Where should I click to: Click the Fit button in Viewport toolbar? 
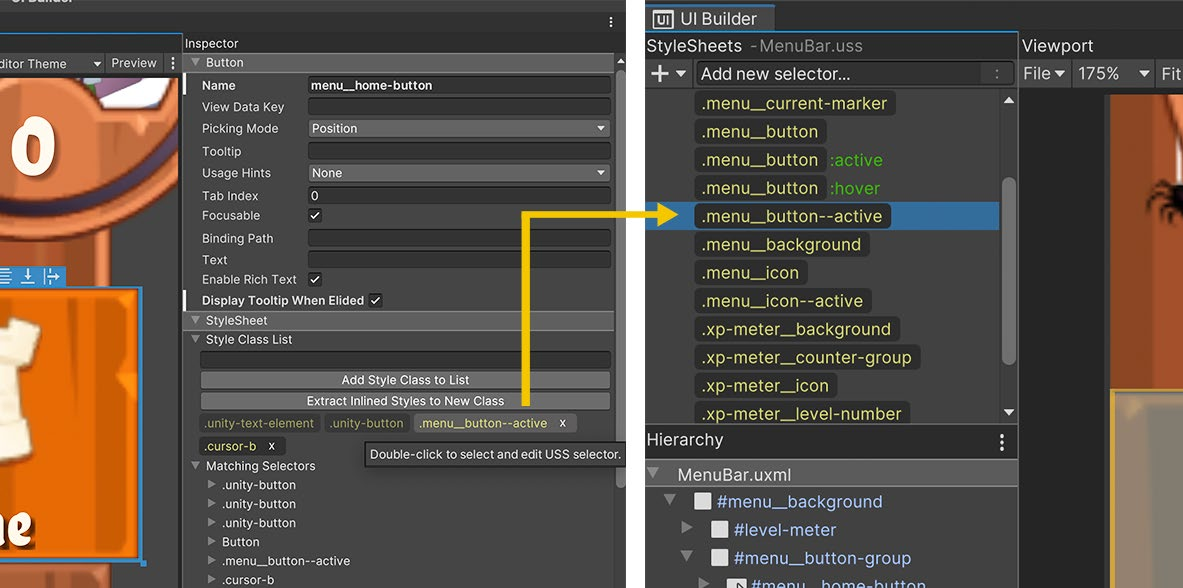pyautogui.click(x=1170, y=74)
